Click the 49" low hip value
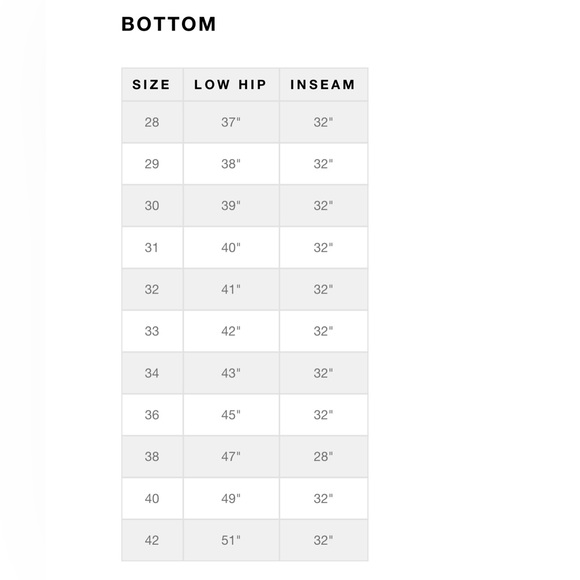580x580 pixels. (231, 498)
